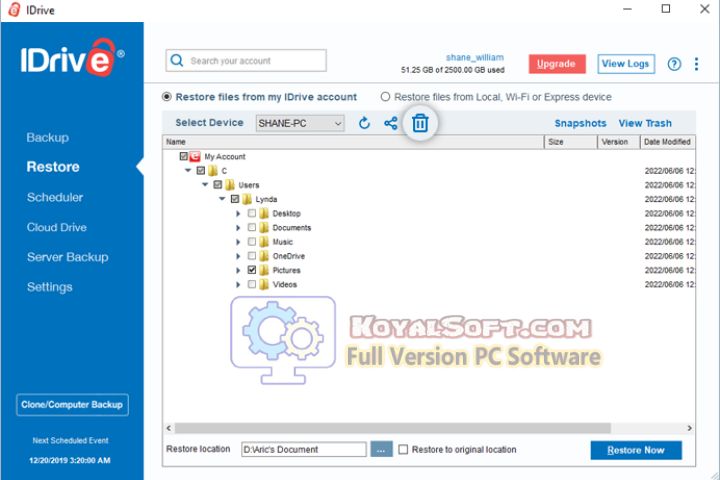The height and width of the screenshot is (480, 720).
Task: Toggle the Users folder checkbox
Action: coord(218,185)
